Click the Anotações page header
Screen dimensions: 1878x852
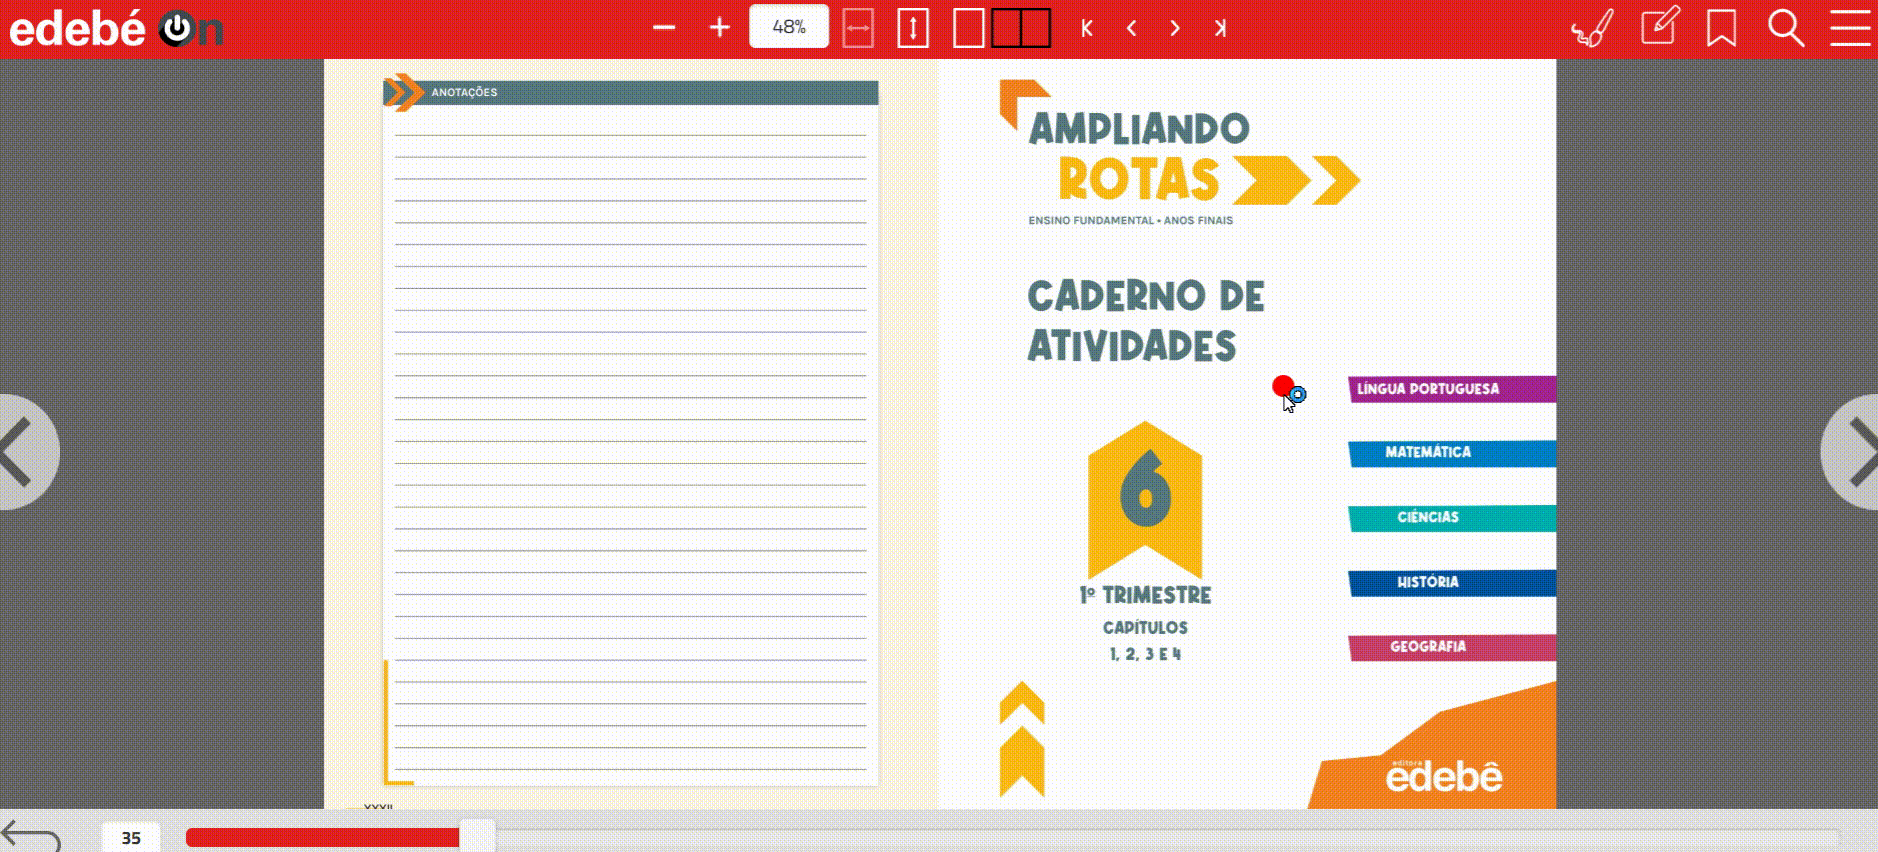tap(631, 92)
